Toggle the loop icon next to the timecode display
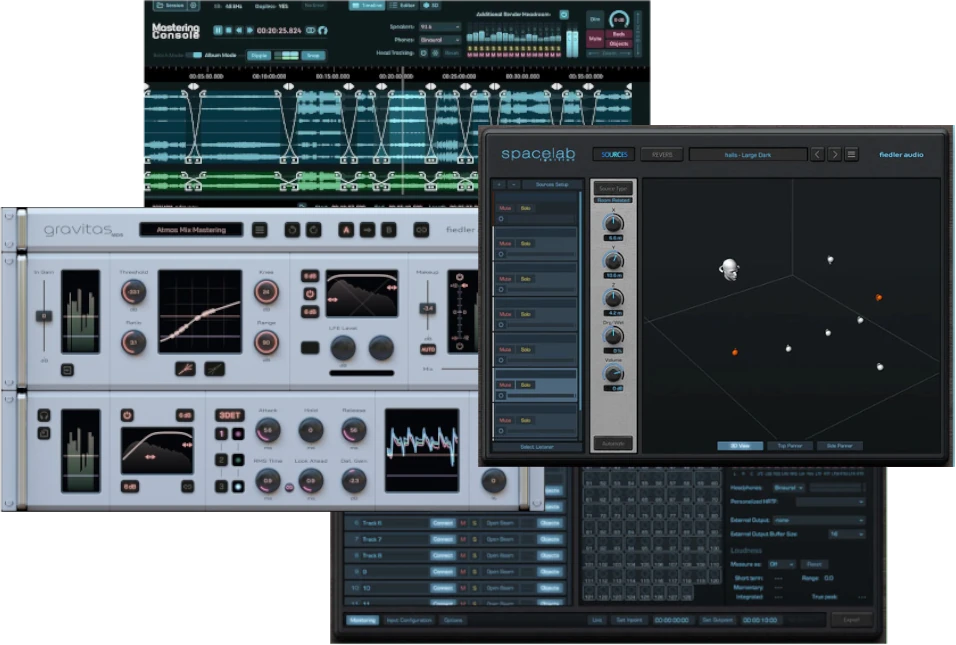This screenshot has width=956, height=645. 309,31
